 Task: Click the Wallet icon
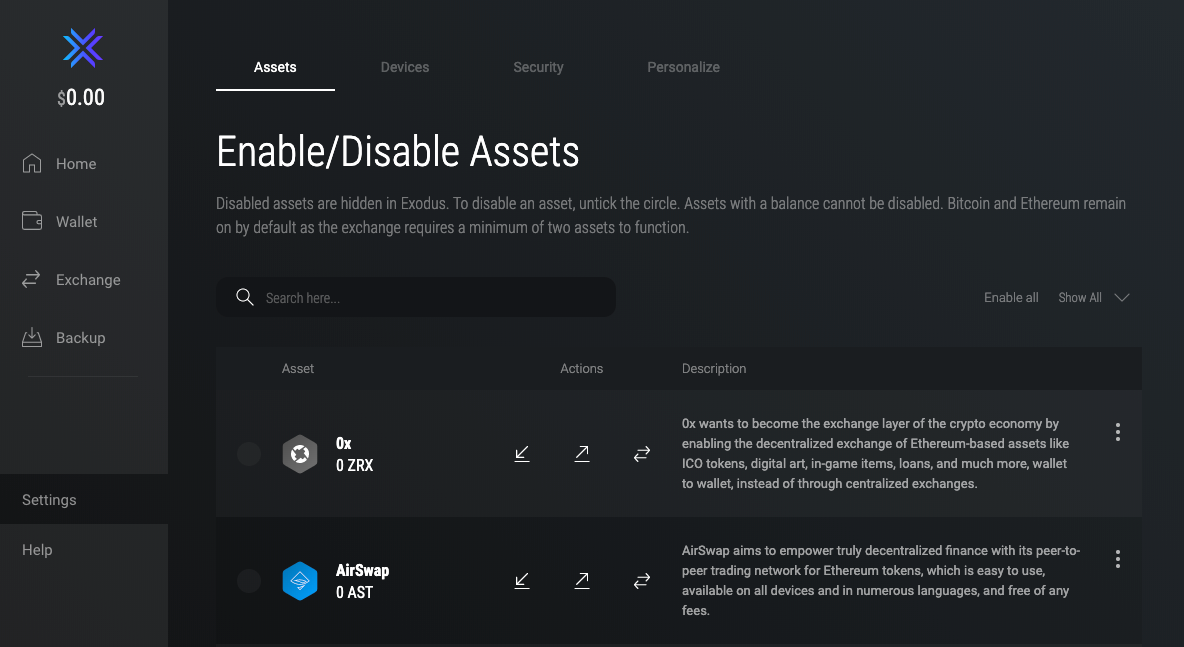point(32,220)
